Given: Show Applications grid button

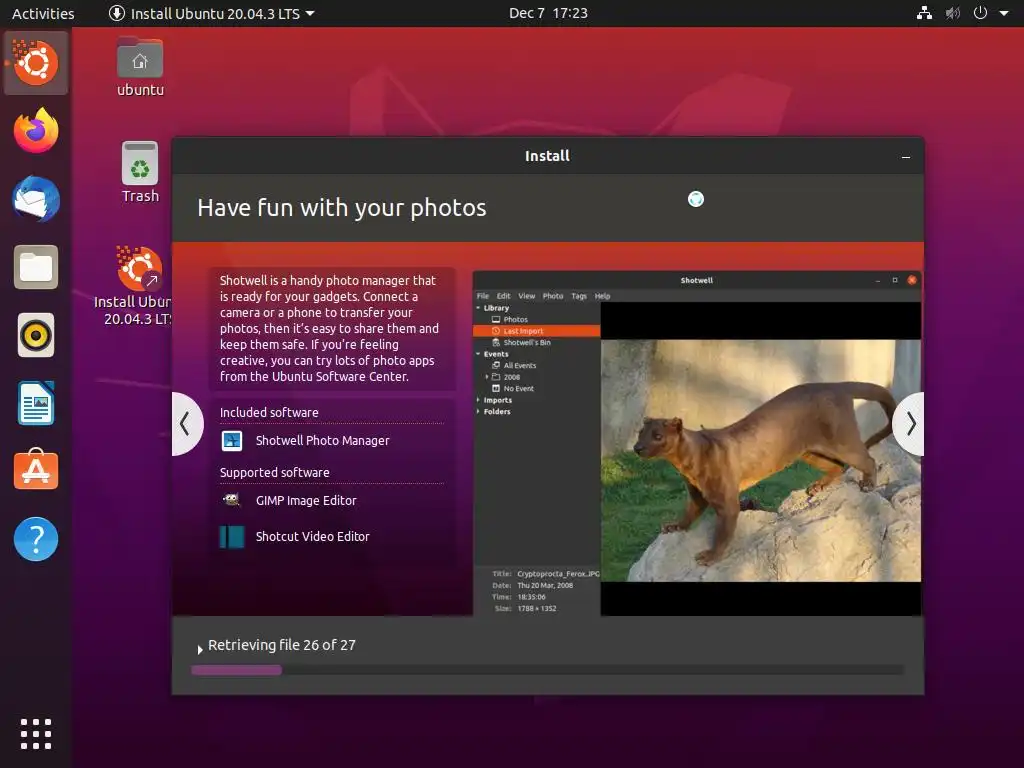Looking at the screenshot, I should click(x=36, y=733).
